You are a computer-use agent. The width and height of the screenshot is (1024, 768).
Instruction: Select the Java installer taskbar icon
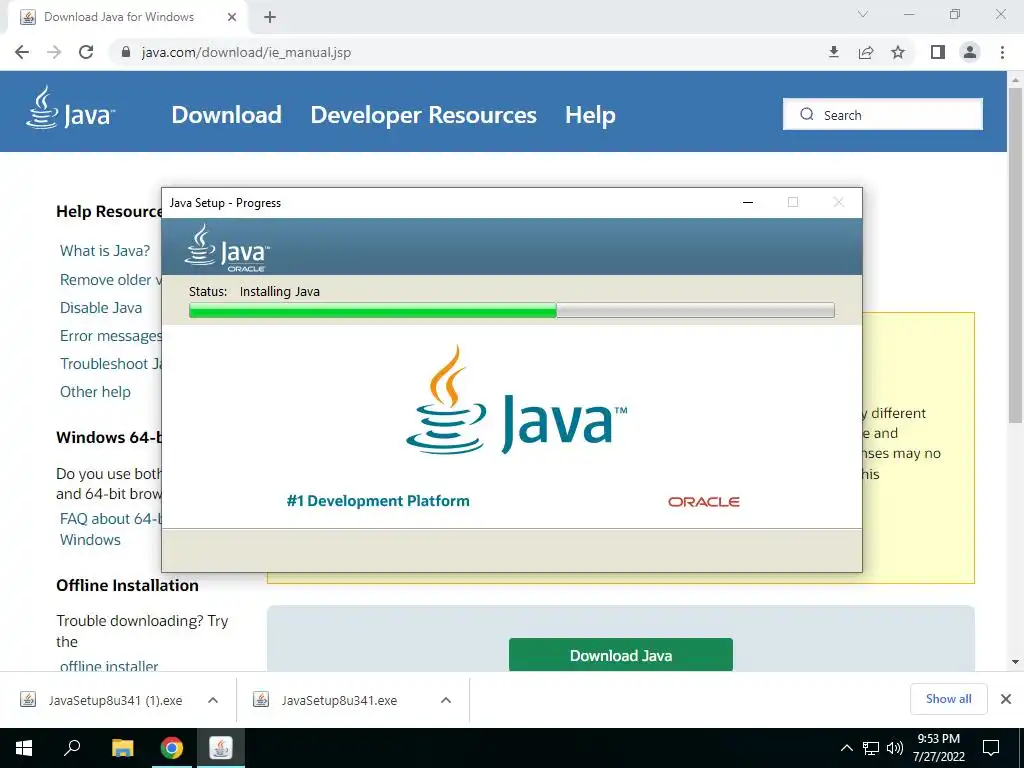click(221, 748)
